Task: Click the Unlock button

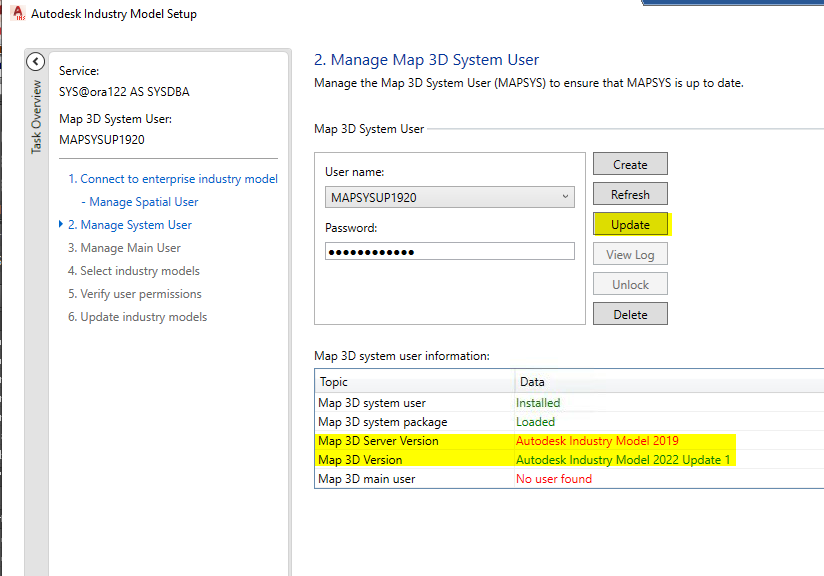Action: tap(630, 284)
